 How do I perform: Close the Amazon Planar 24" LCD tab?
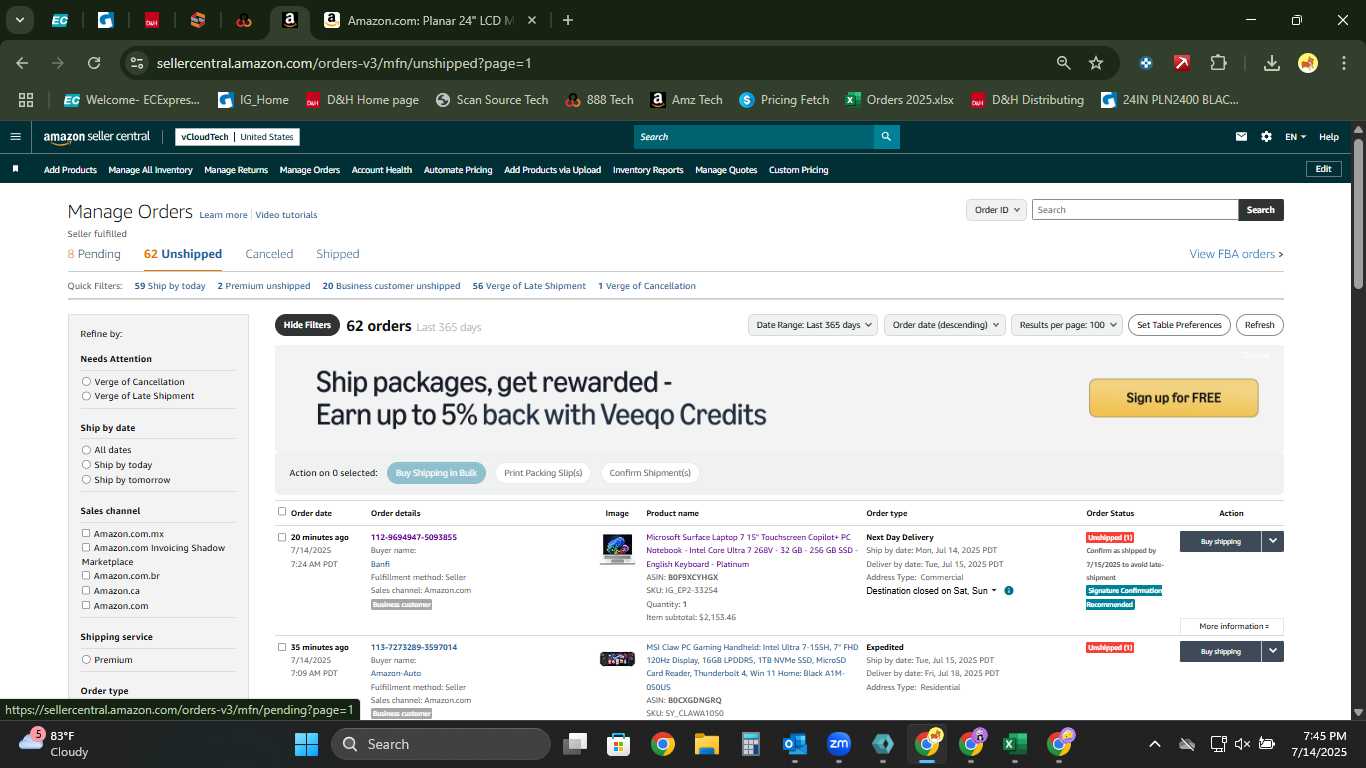coord(532,20)
